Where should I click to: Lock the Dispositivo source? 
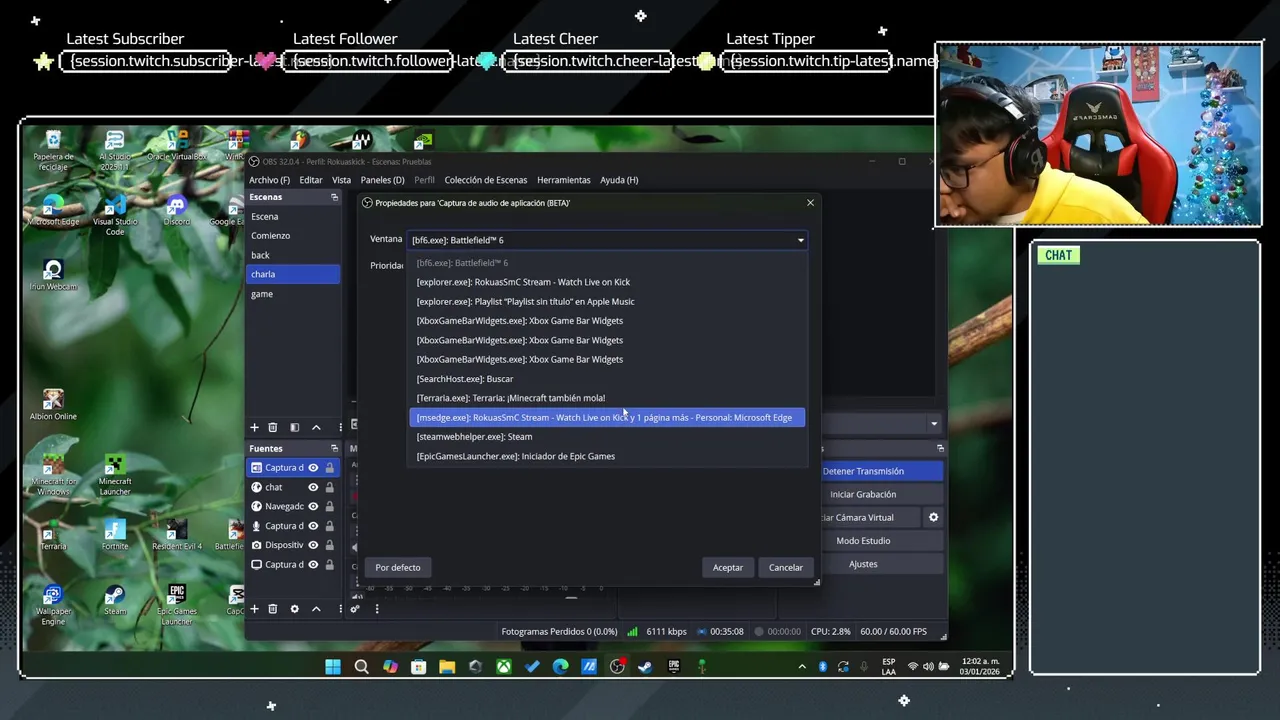point(329,545)
